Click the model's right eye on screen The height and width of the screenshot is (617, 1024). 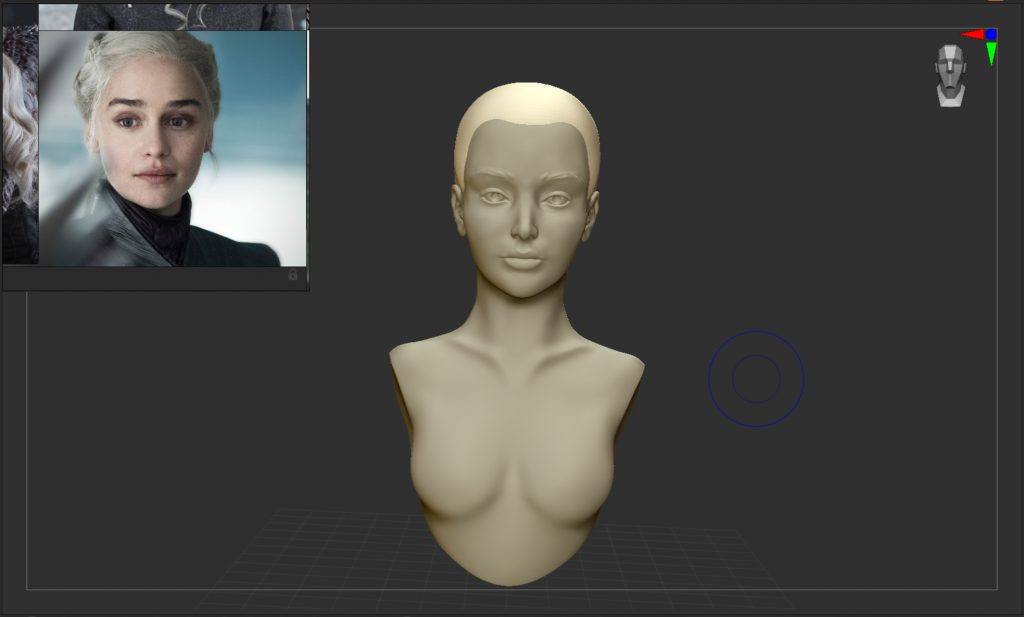557,199
